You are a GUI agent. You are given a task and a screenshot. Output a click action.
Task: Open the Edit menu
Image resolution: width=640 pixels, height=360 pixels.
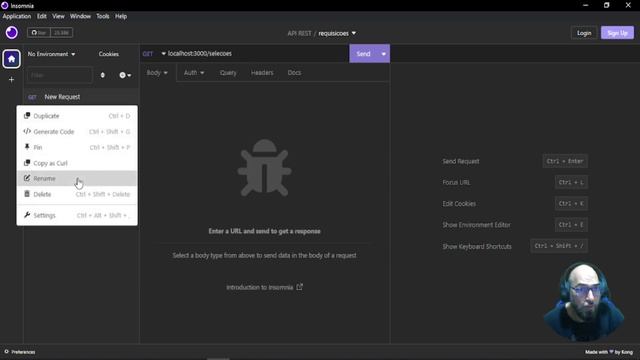point(42,16)
